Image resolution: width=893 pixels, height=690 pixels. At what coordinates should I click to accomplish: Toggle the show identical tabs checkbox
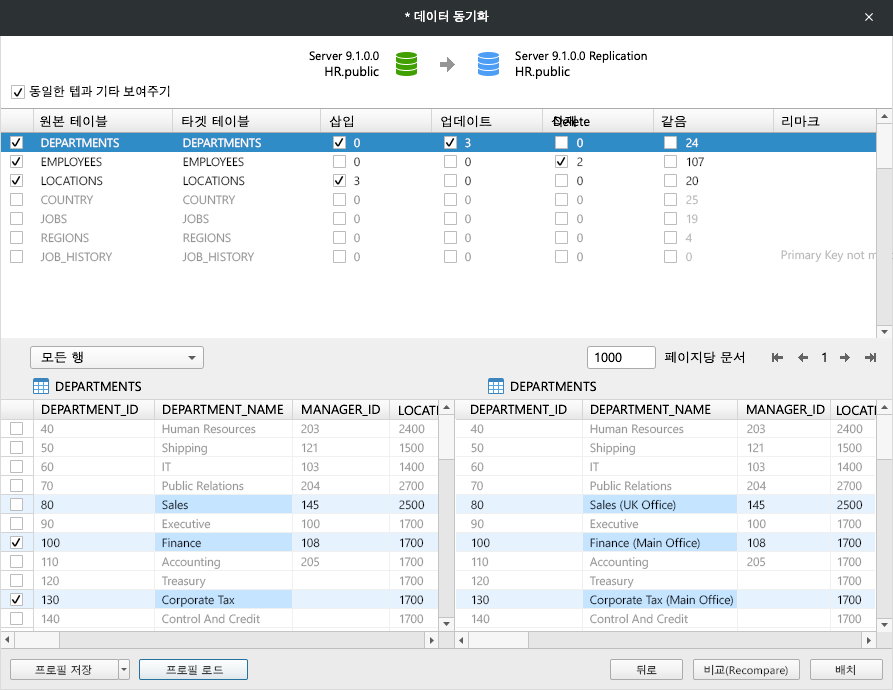[x=18, y=92]
